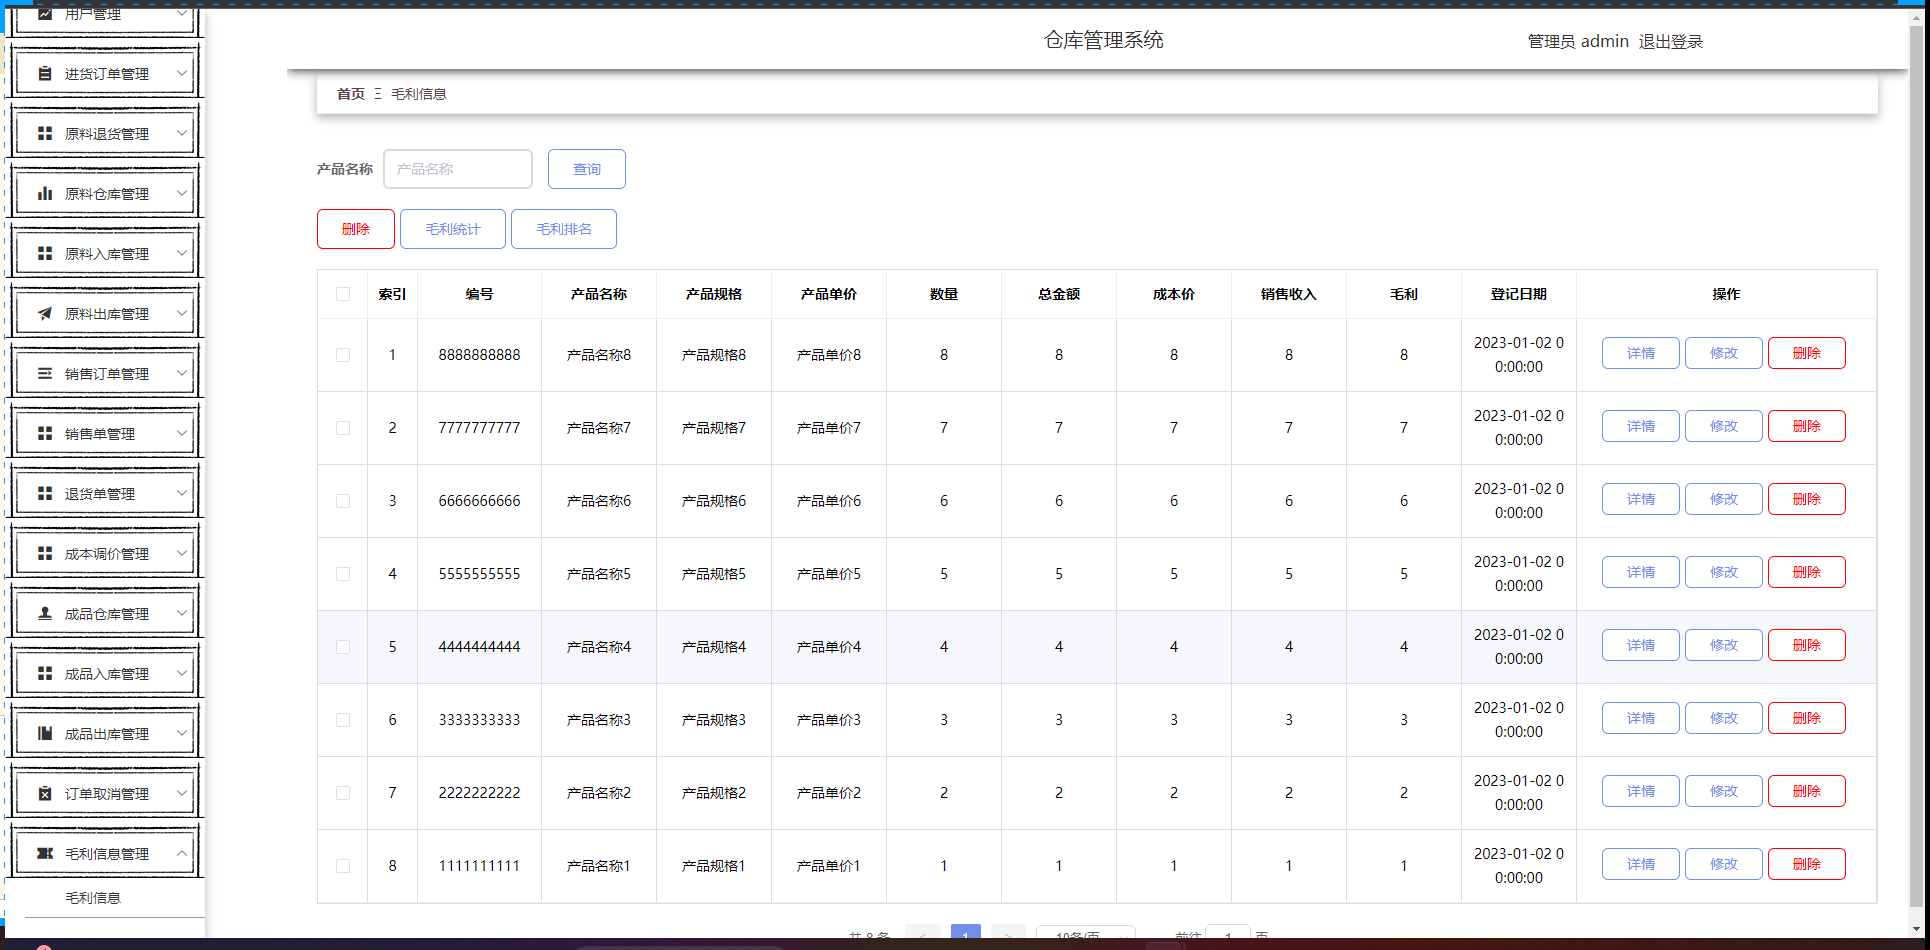Image resolution: width=1930 pixels, height=950 pixels.
Task: Check the row with 编号 2222222222
Action: (343, 793)
